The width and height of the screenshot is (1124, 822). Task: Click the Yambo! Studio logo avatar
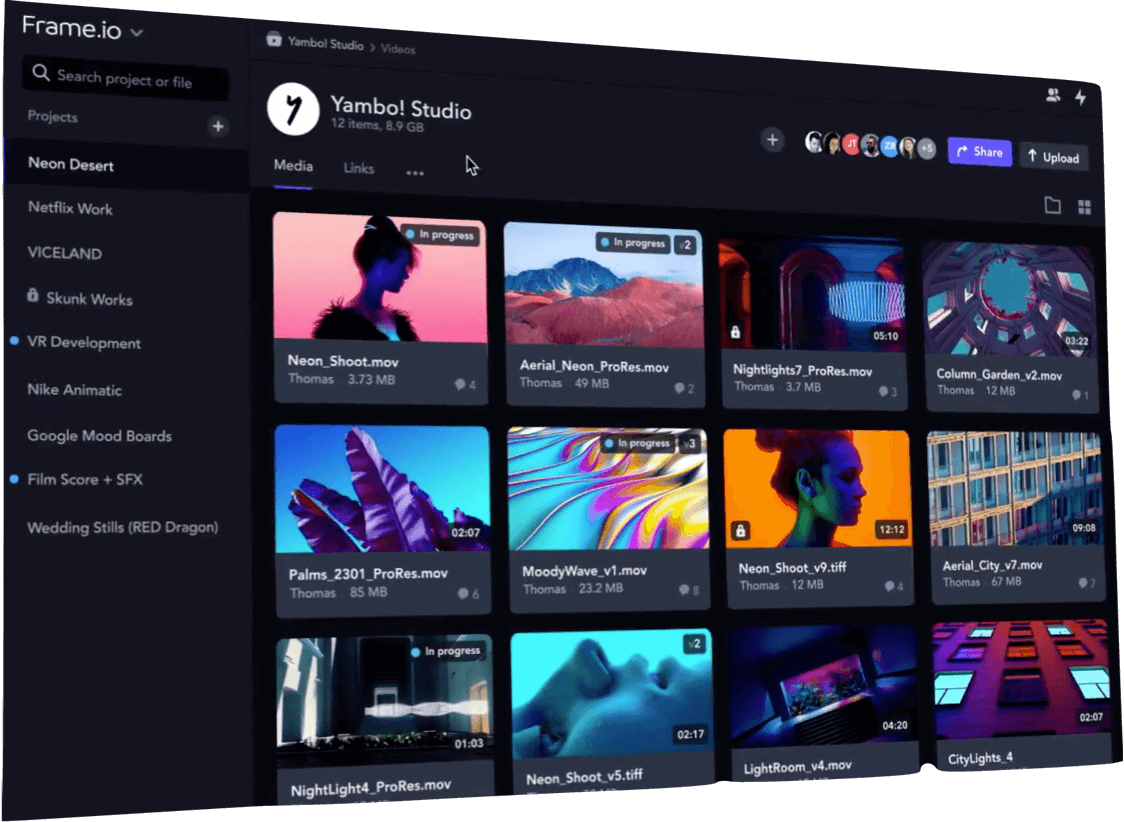click(292, 110)
